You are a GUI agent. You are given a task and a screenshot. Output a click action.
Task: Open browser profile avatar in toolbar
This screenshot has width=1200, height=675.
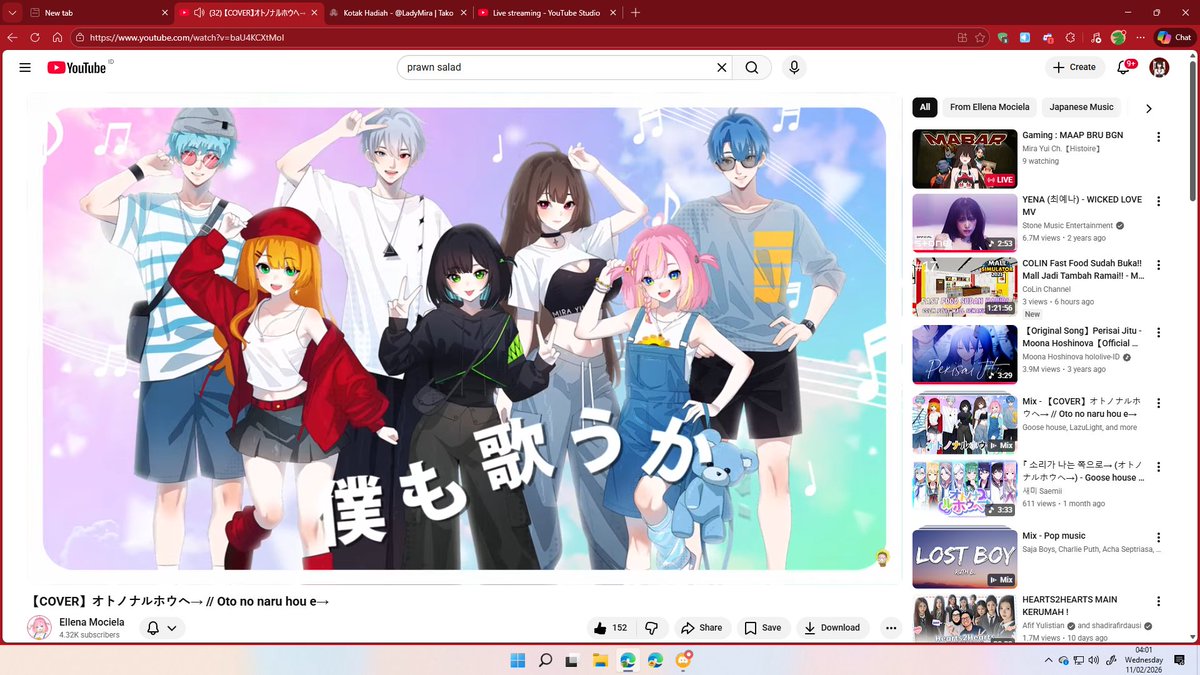[1118, 37]
